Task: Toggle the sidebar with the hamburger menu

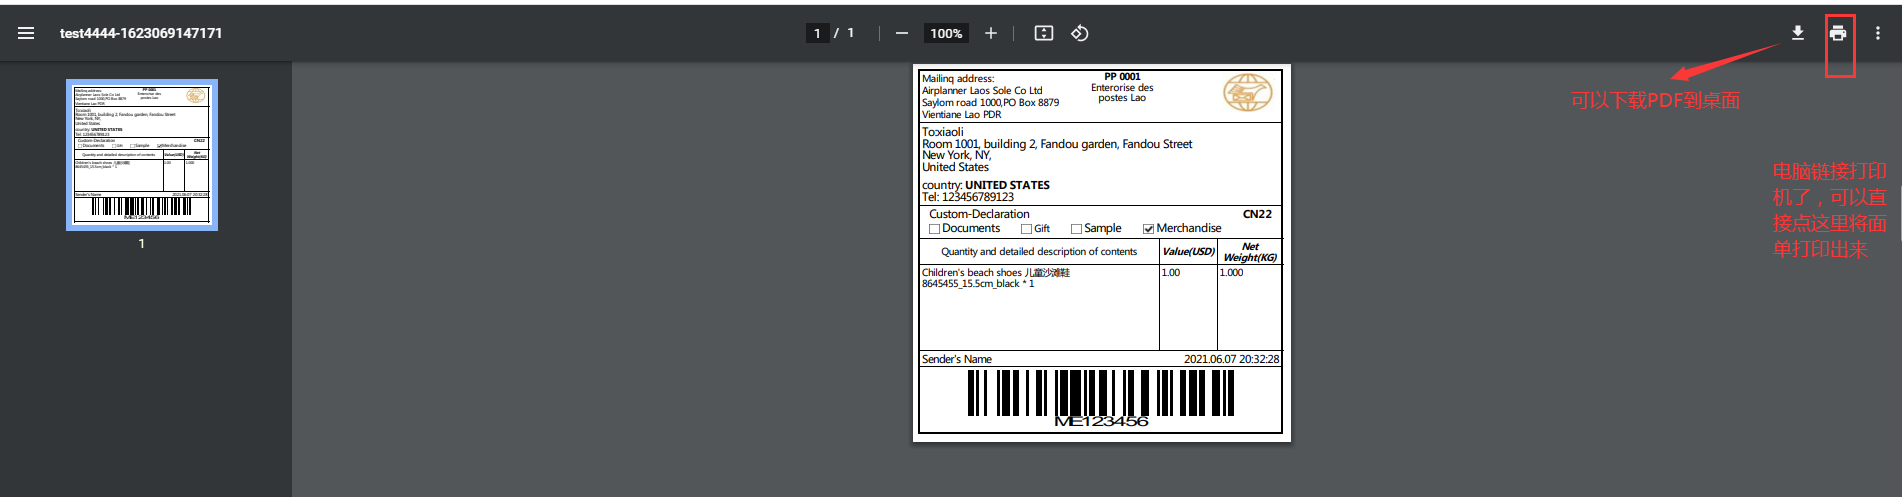Action: [26, 33]
